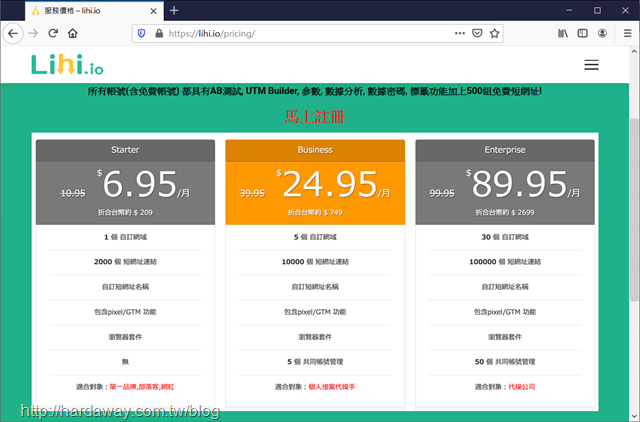This screenshot has width=640, height=422.
Task: Open a new tab with the plus button
Action: (x=174, y=11)
